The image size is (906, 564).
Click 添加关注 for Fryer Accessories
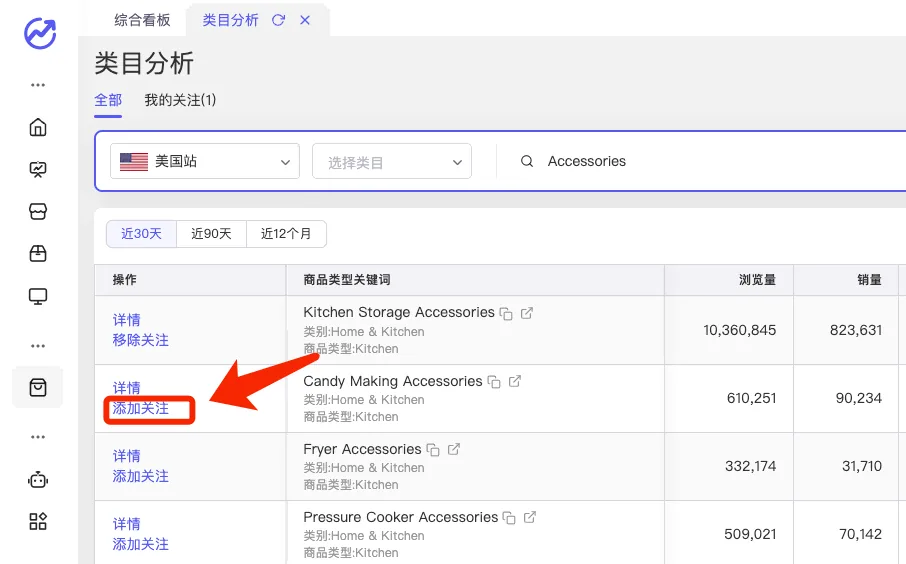coord(140,476)
